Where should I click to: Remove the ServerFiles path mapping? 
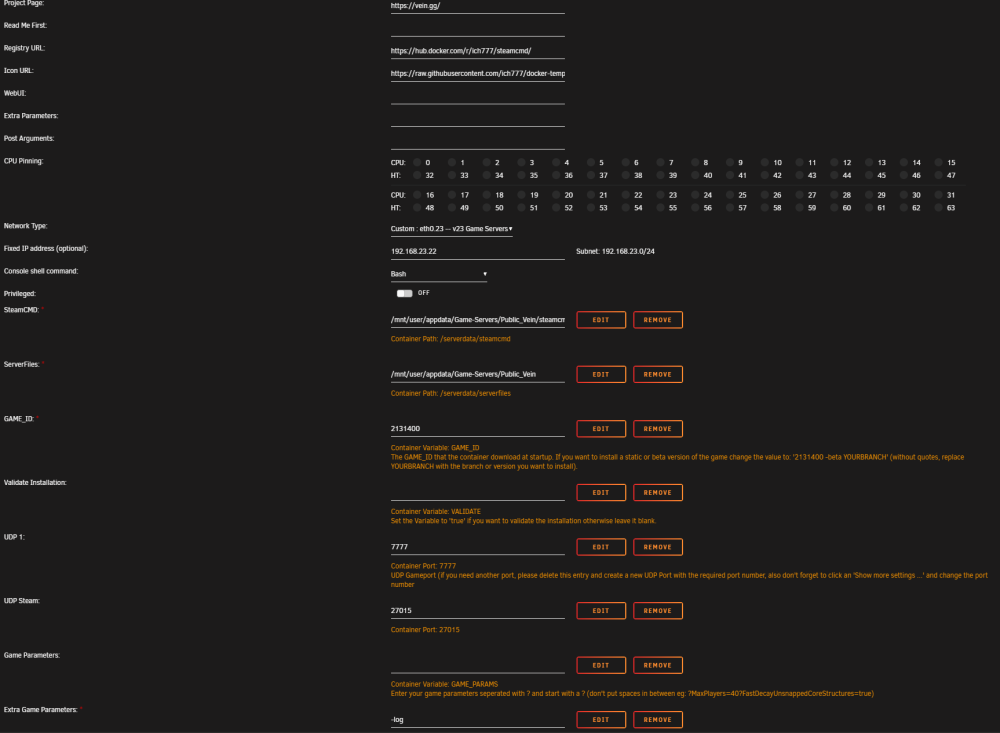[658, 374]
